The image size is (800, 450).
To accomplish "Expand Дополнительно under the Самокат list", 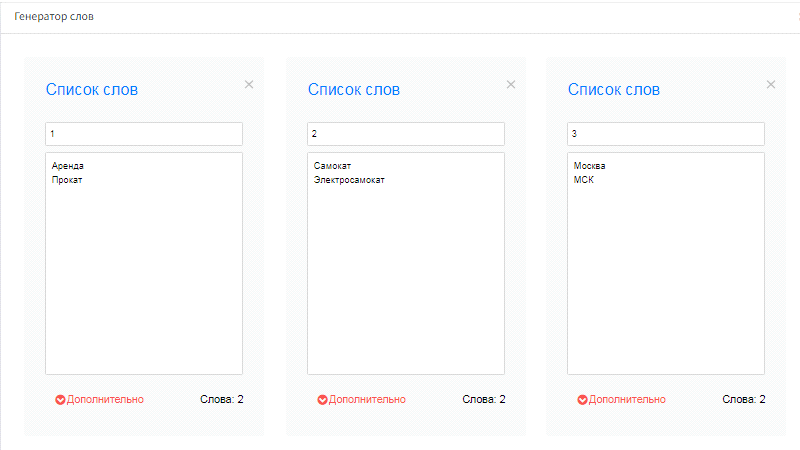I will point(361,400).
